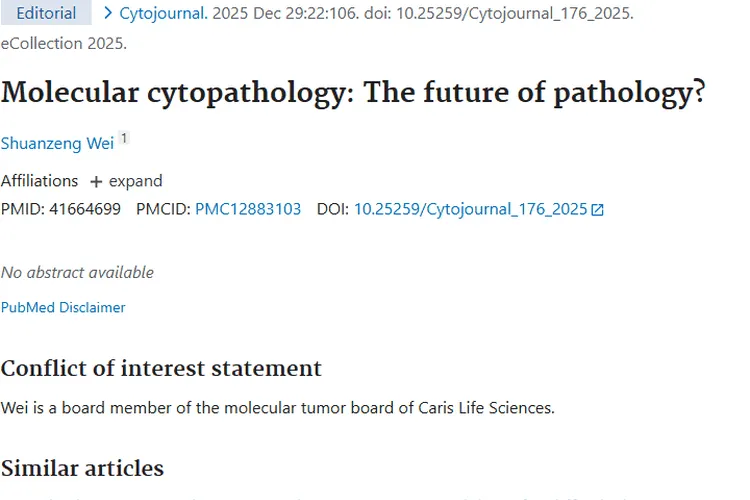
Task: Click the article title heading
Action: [353, 93]
